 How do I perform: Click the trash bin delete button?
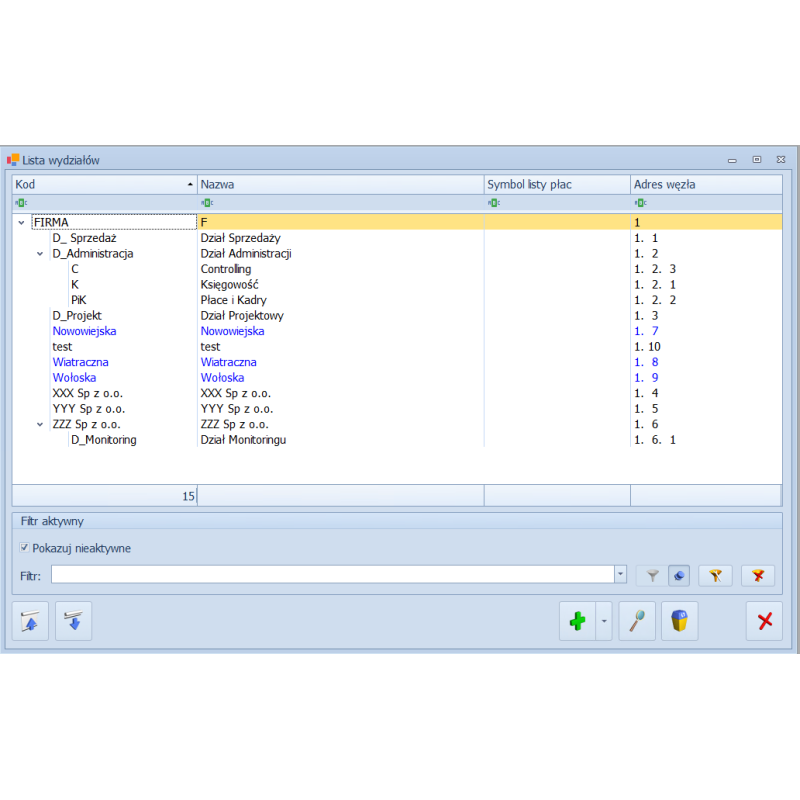pyautogui.click(x=679, y=621)
